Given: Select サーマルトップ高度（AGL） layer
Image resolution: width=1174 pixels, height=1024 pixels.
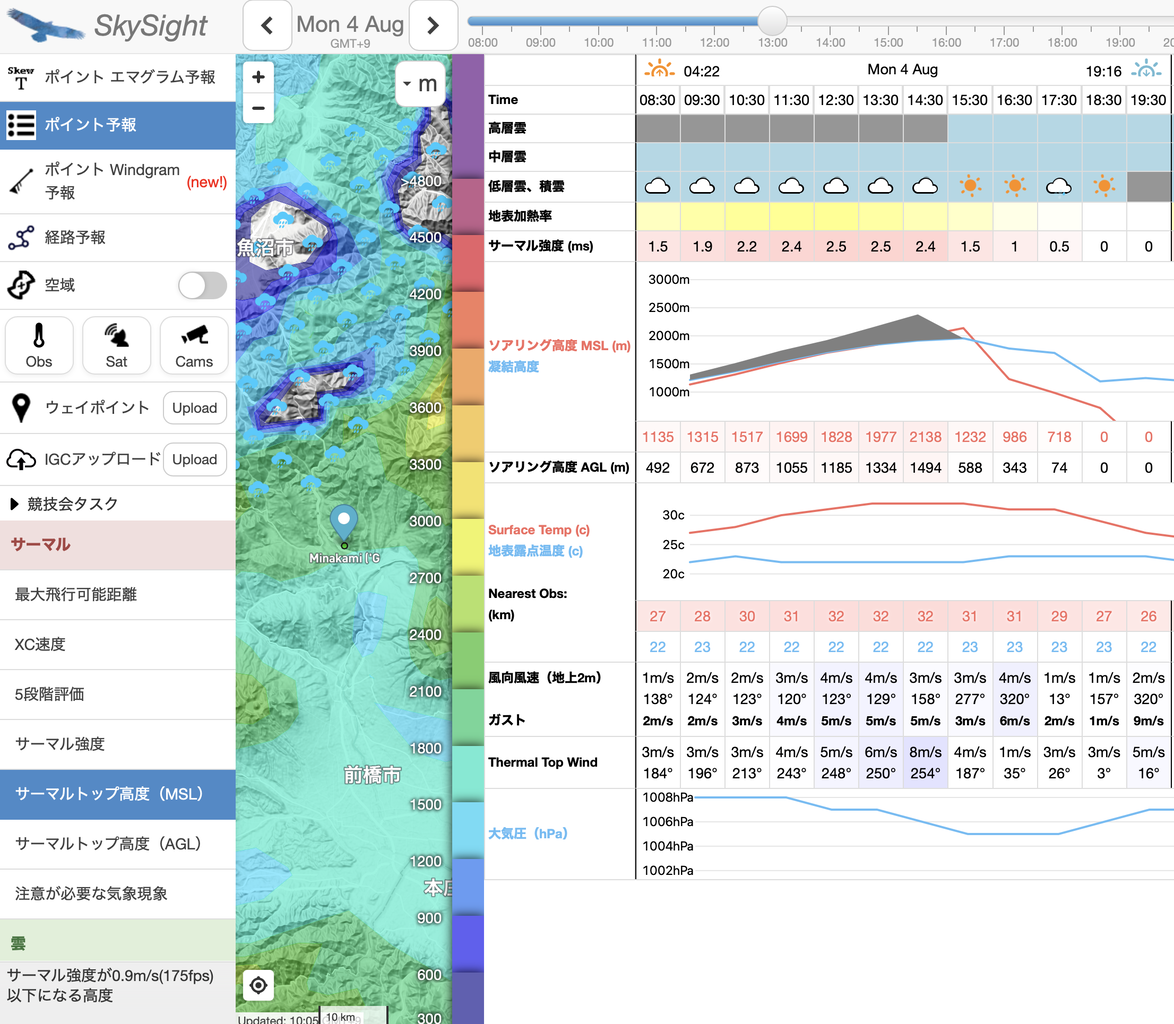Looking at the screenshot, I should pos(118,844).
